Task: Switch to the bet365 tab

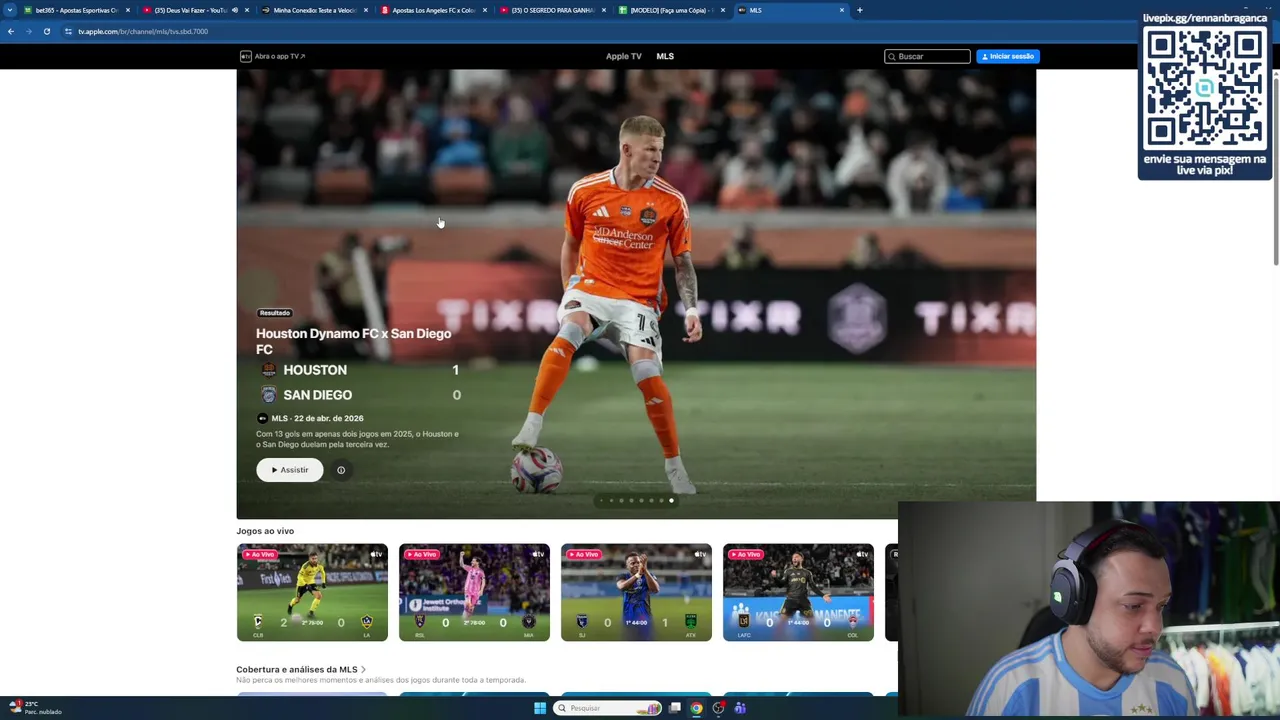Action: pos(76,10)
